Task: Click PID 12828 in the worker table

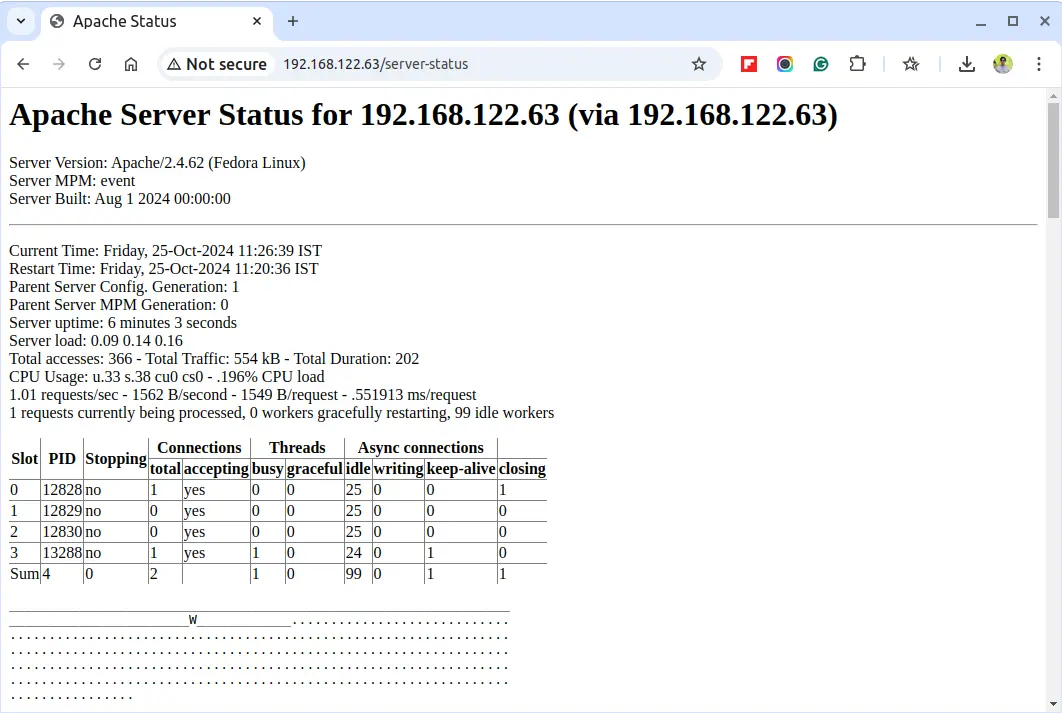Action: click(x=61, y=489)
